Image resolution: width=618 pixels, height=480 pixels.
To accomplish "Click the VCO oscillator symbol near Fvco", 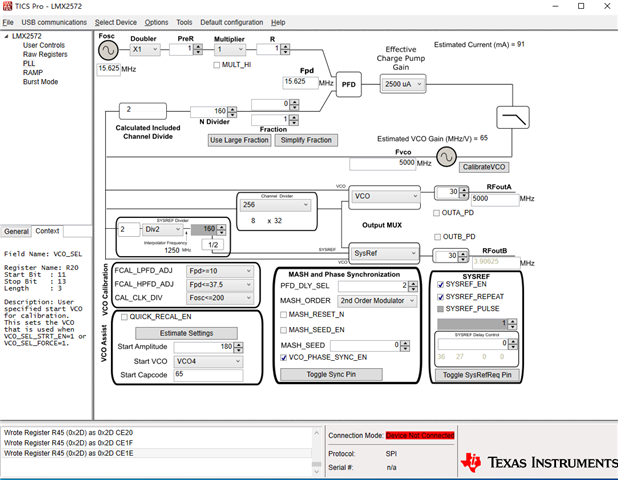I will (x=447, y=156).
